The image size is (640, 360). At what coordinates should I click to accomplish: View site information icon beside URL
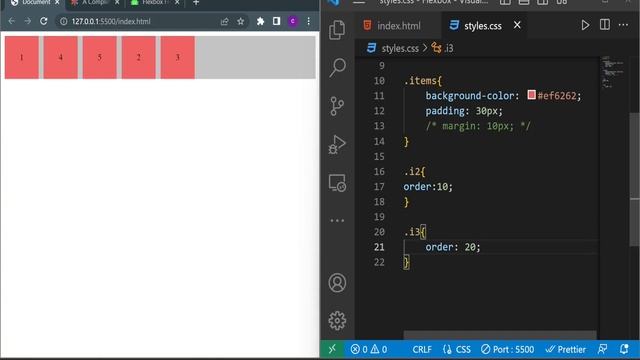[x=64, y=21]
